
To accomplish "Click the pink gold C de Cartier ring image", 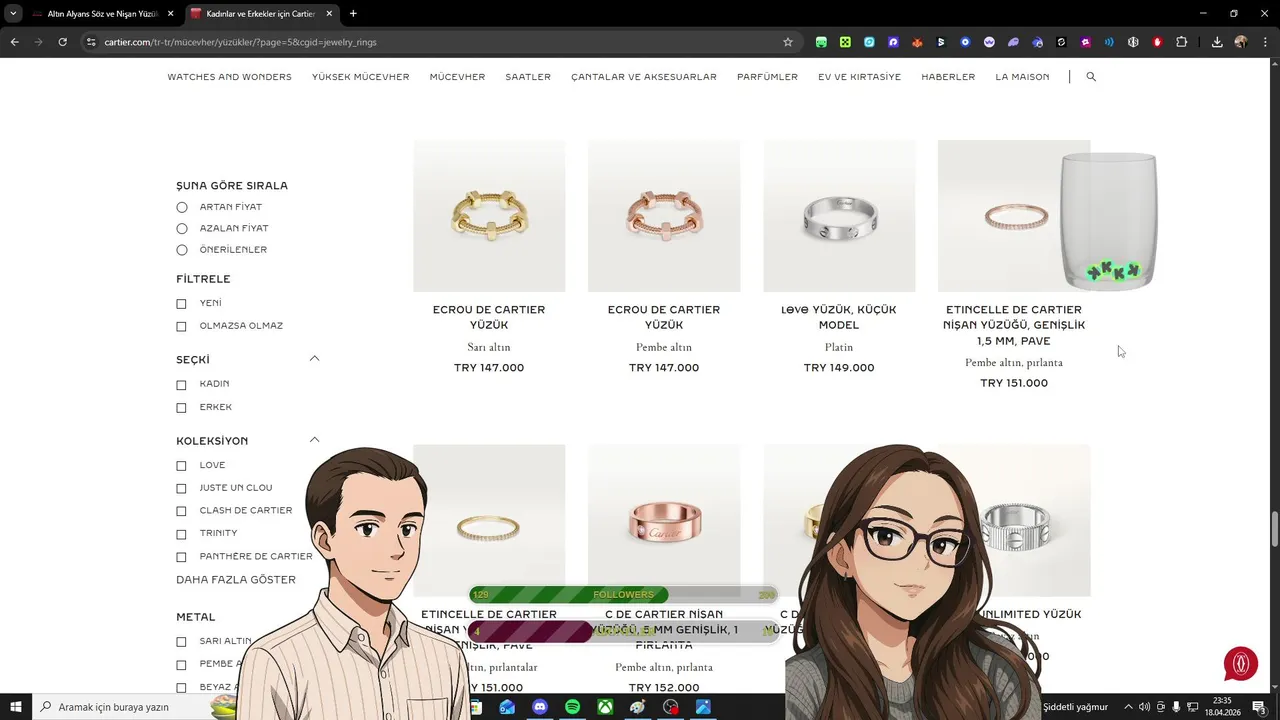I will tap(664, 521).
